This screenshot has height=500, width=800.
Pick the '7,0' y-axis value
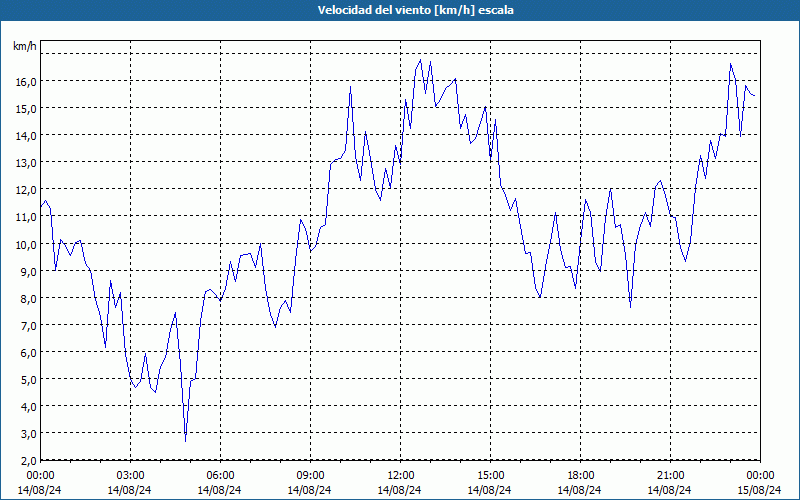tap(28, 326)
